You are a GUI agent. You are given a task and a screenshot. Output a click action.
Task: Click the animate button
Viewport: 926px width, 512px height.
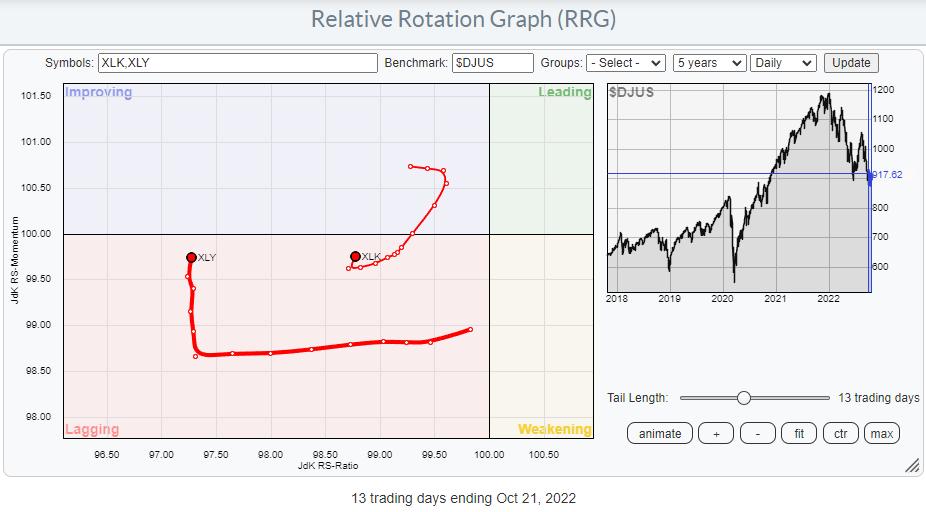[660, 433]
